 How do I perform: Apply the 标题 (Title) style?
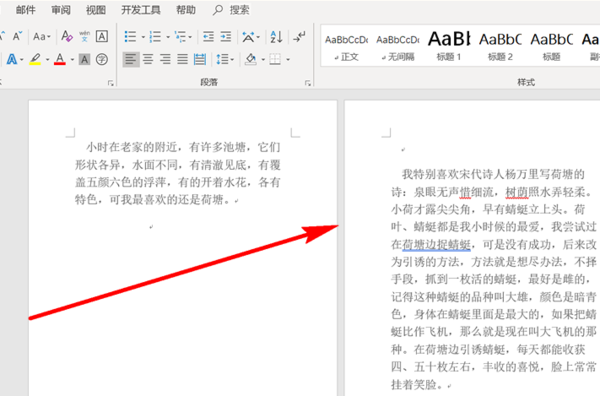(551, 47)
